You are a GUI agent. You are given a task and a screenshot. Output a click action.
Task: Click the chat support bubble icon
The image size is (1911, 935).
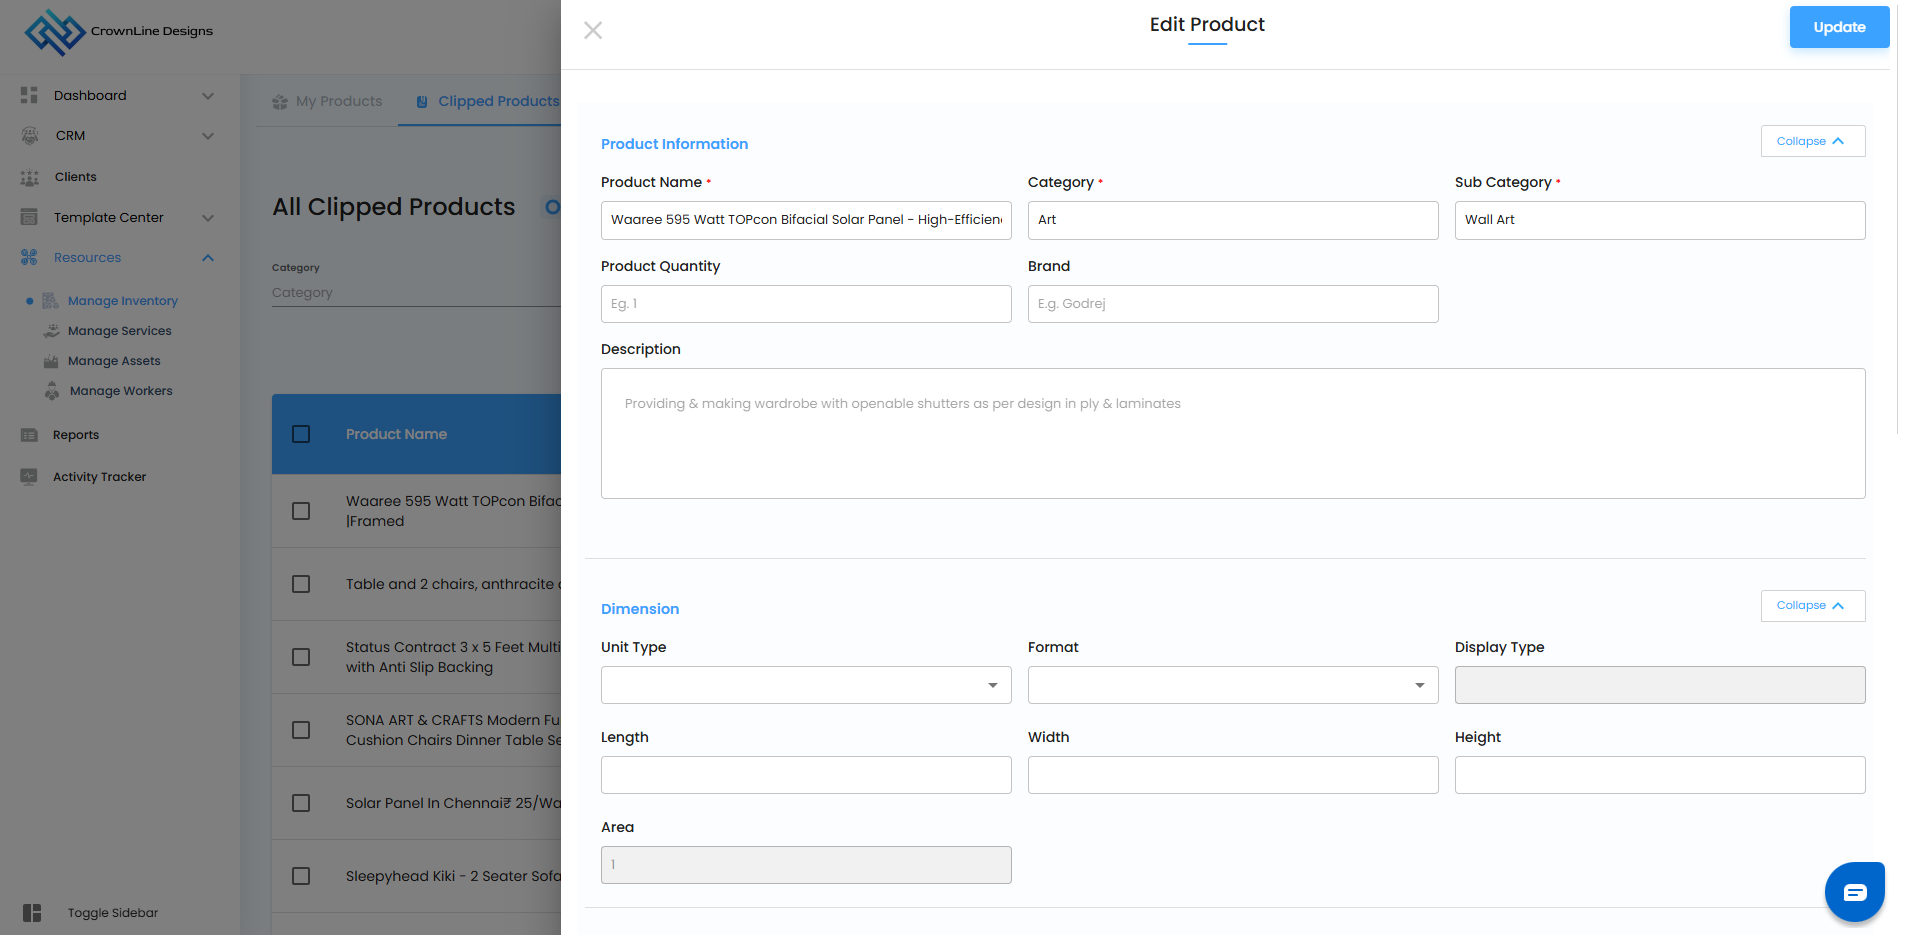pos(1854,892)
